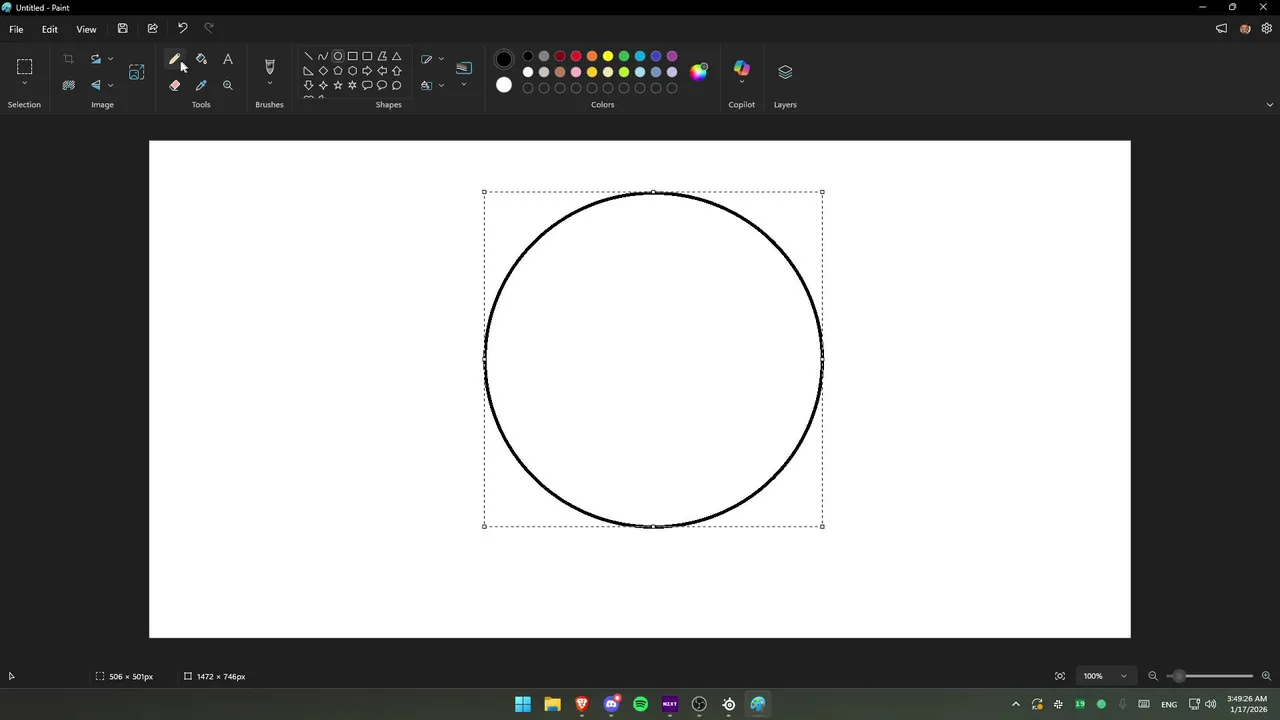Pick the red color swatch

(576, 56)
